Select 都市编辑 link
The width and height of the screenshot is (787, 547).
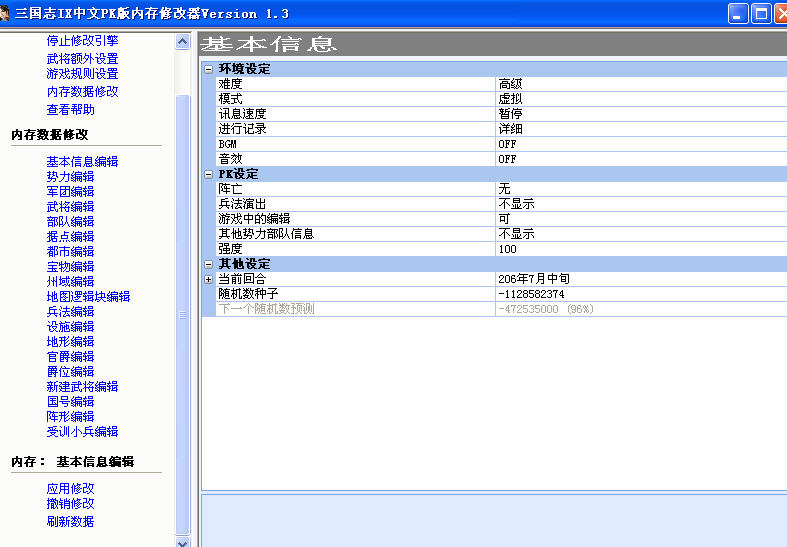pyautogui.click(x=70, y=252)
